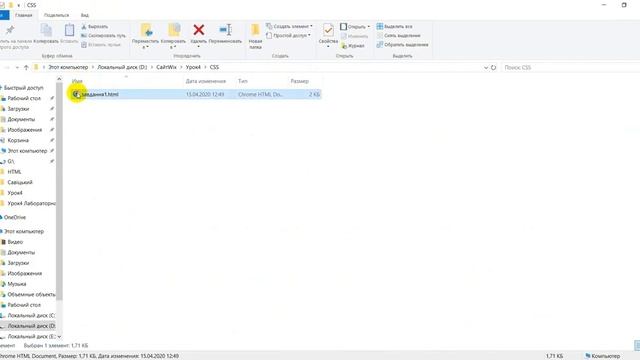Viewport: 640px width, 360px height.
Task: Click the Переименовать icon
Action: point(225,30)
